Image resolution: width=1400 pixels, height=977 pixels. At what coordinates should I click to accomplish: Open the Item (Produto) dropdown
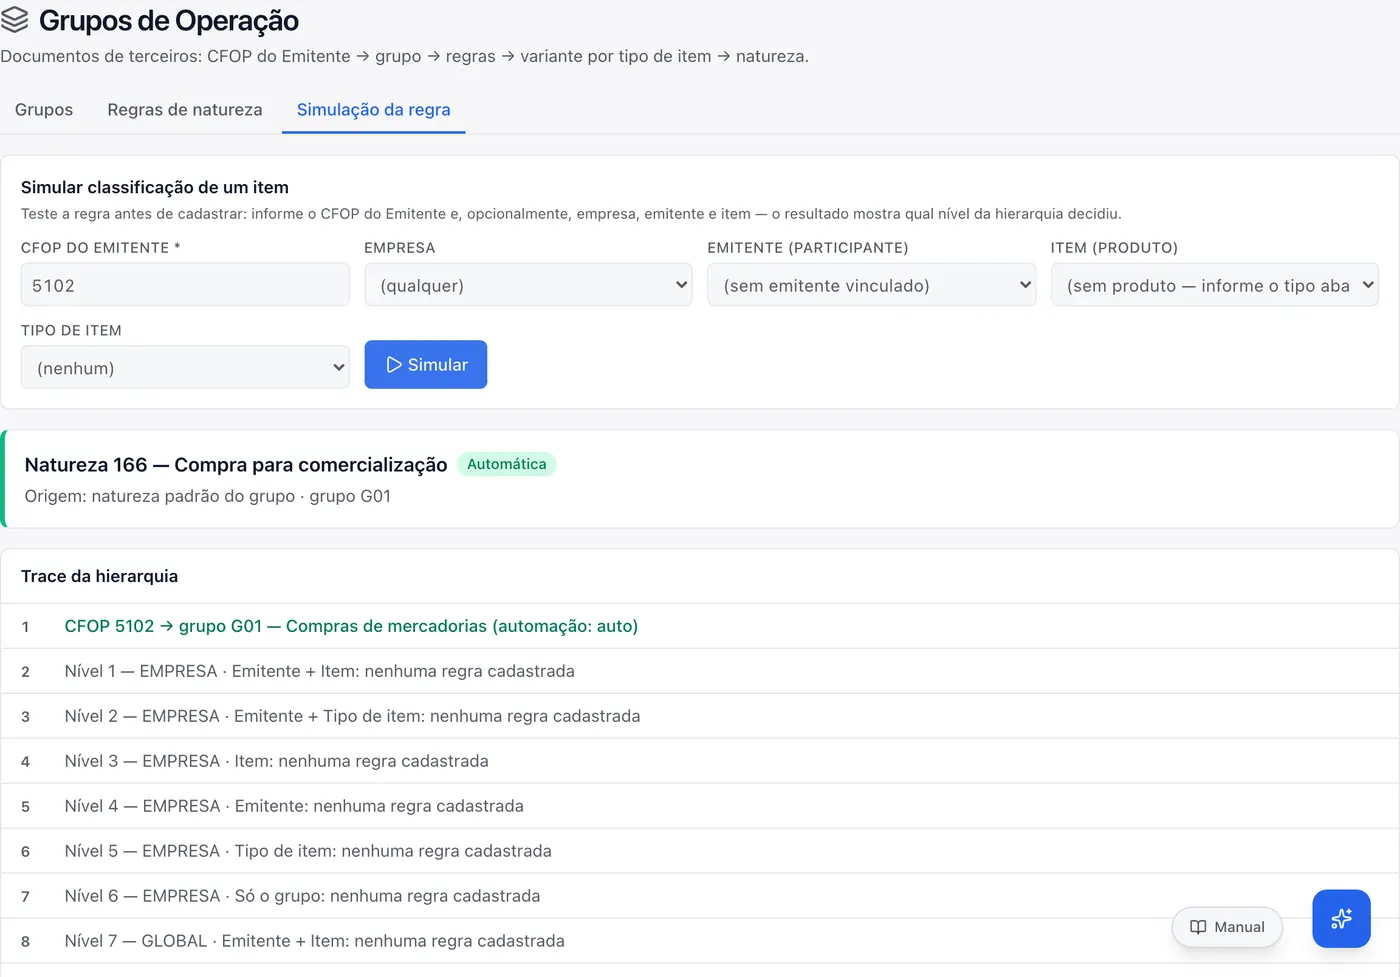(x=1215, y=285)
